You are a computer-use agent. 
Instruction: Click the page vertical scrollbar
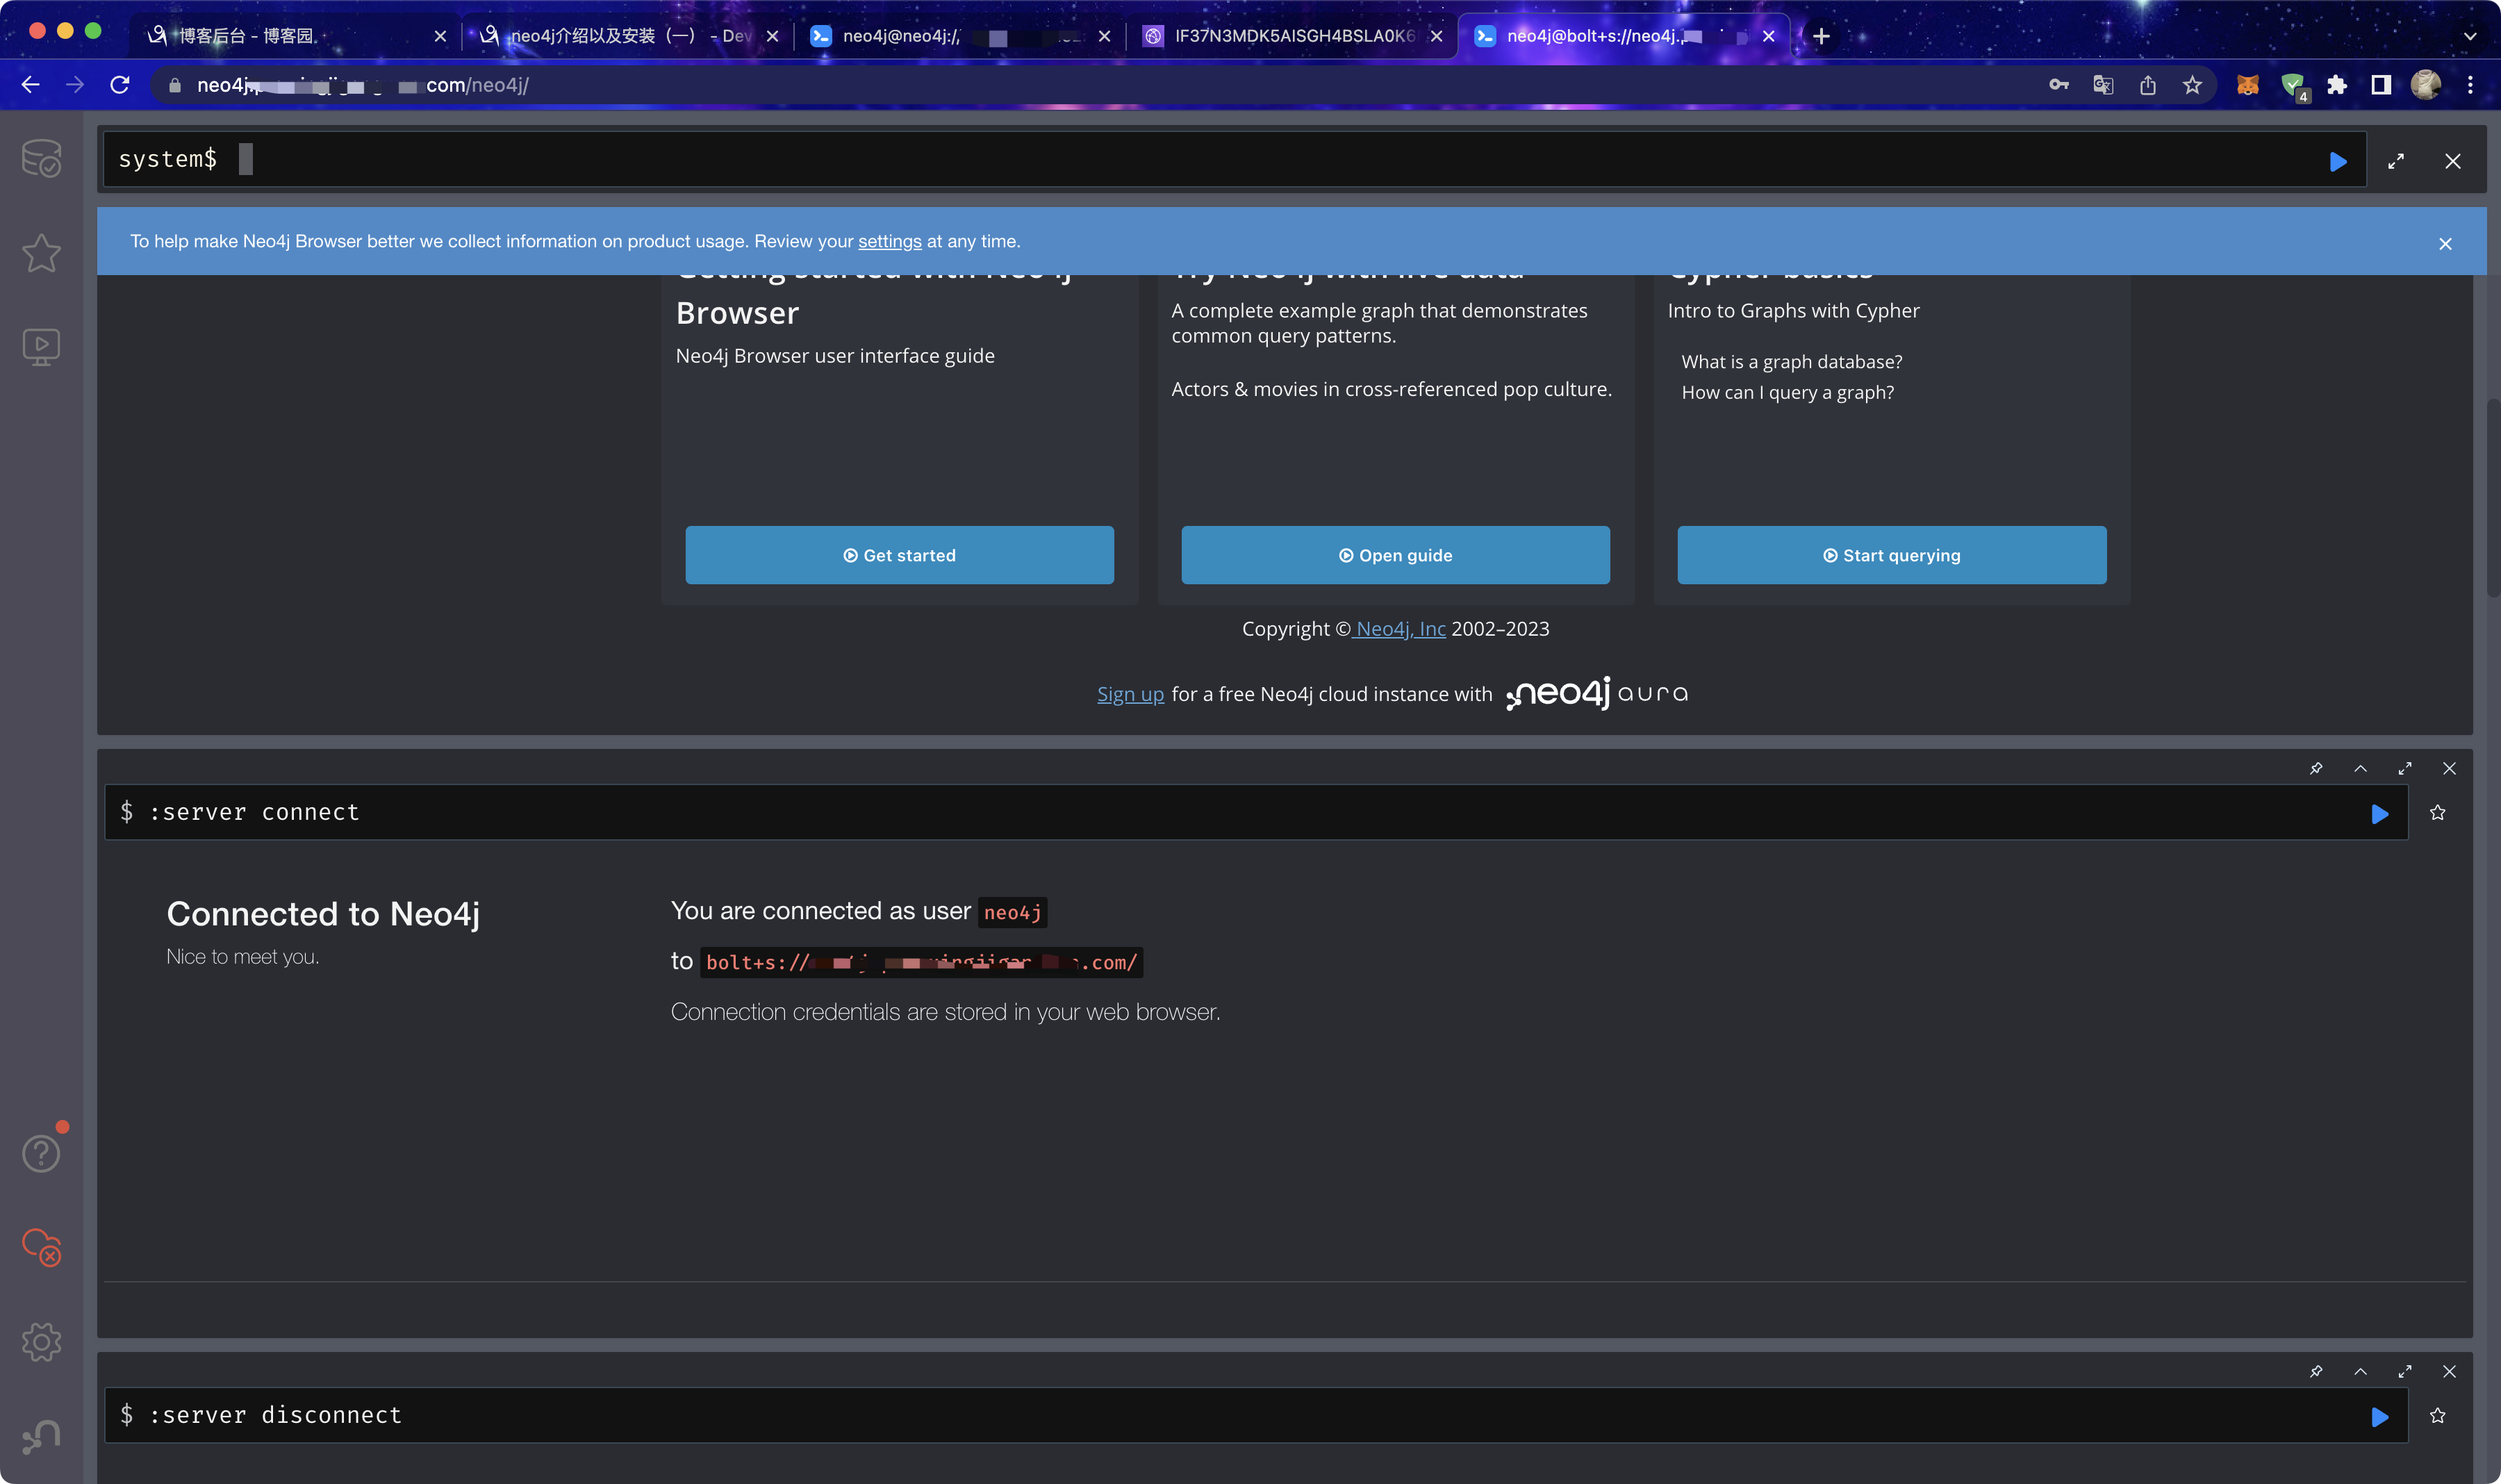coord(2492,498)
